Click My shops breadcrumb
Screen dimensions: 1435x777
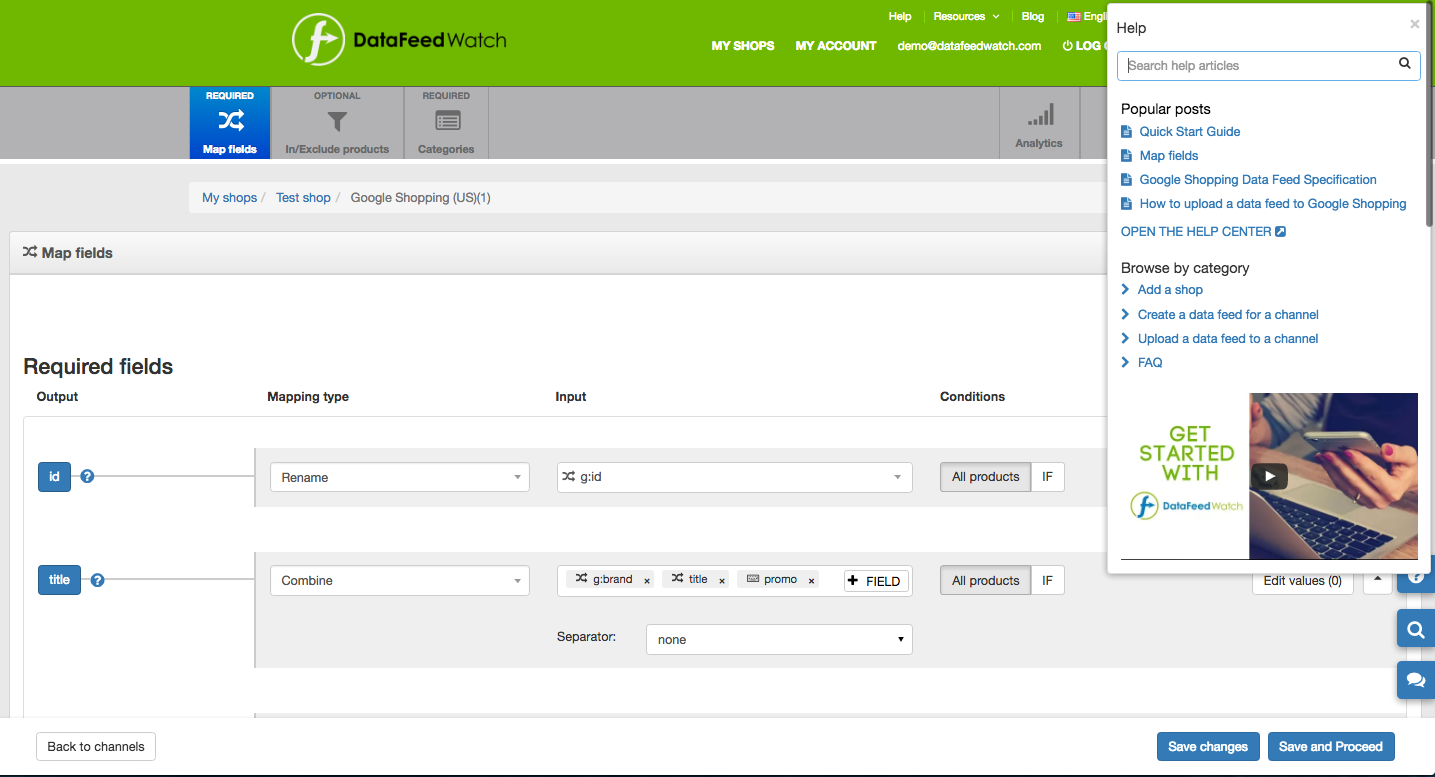coord(229,198)
